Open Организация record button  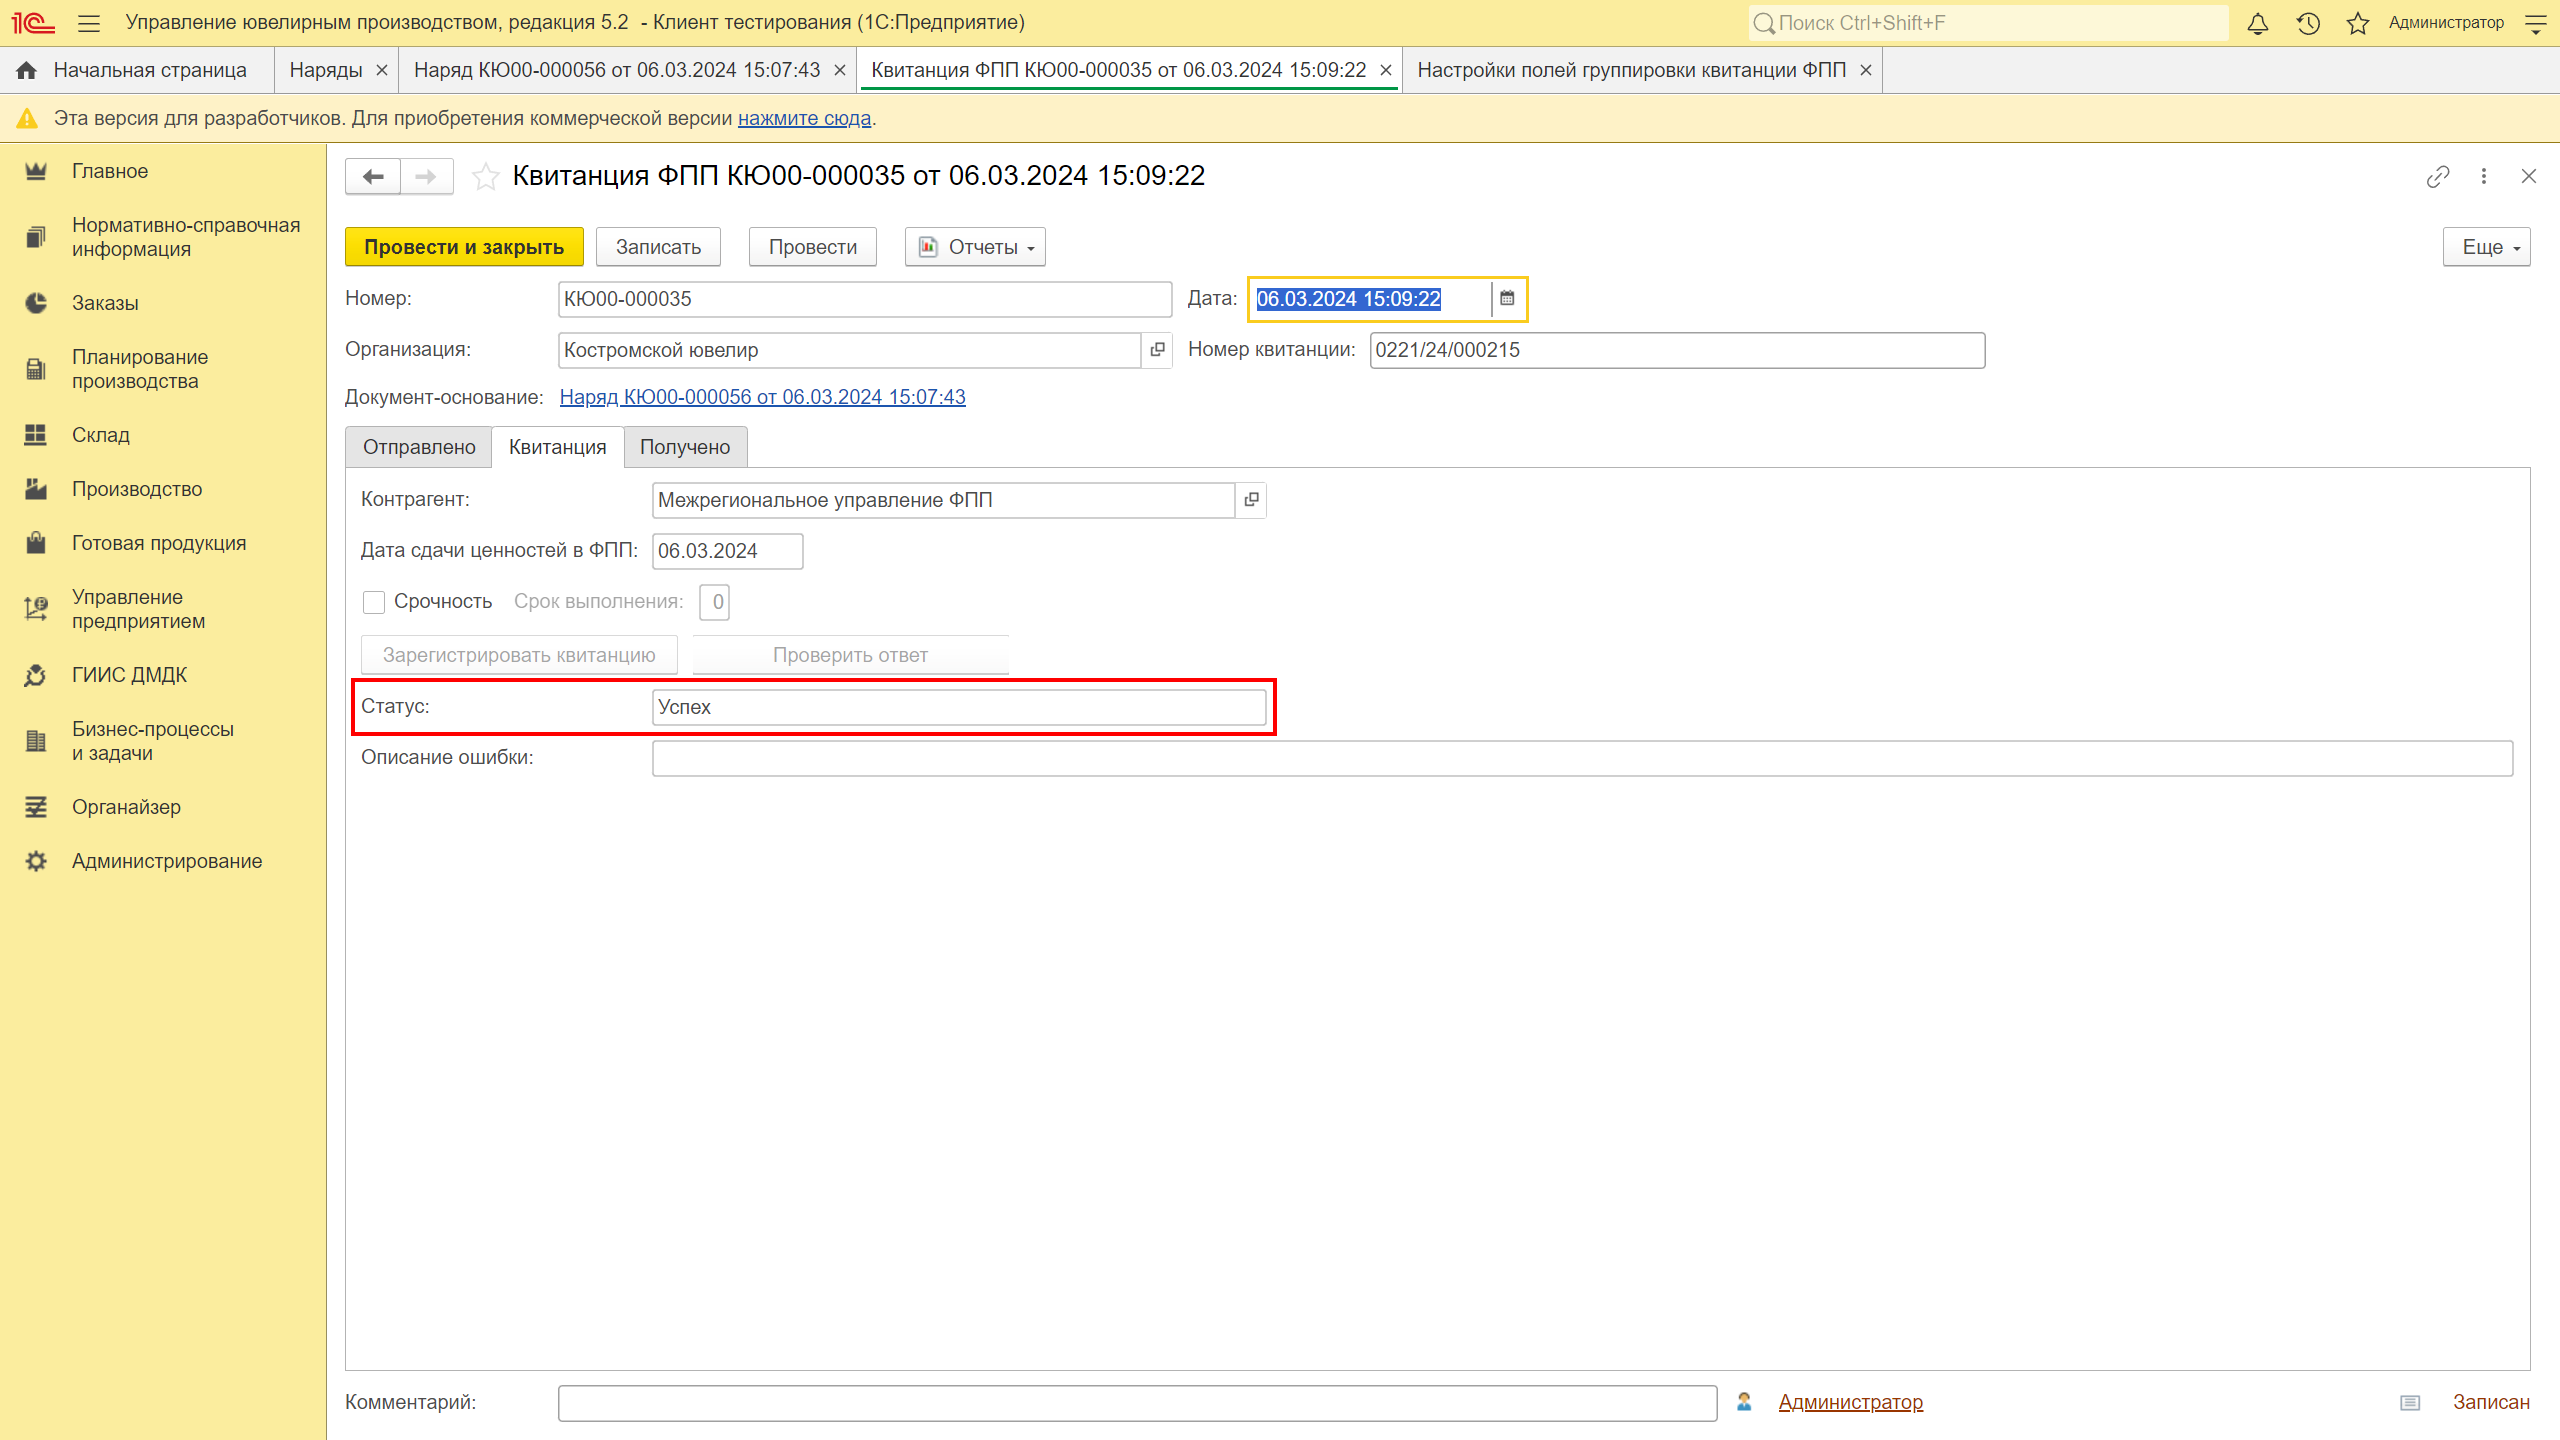(x=1157, y=350)
